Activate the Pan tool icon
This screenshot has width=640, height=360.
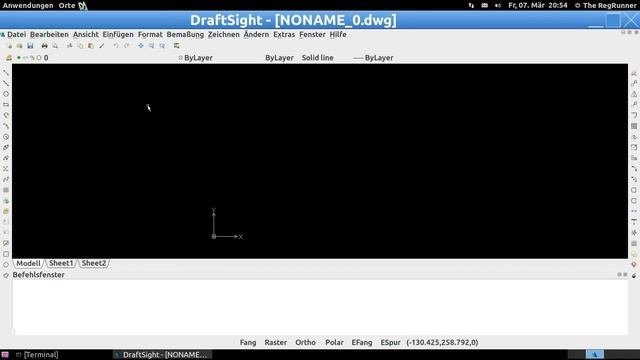(141, 46)
